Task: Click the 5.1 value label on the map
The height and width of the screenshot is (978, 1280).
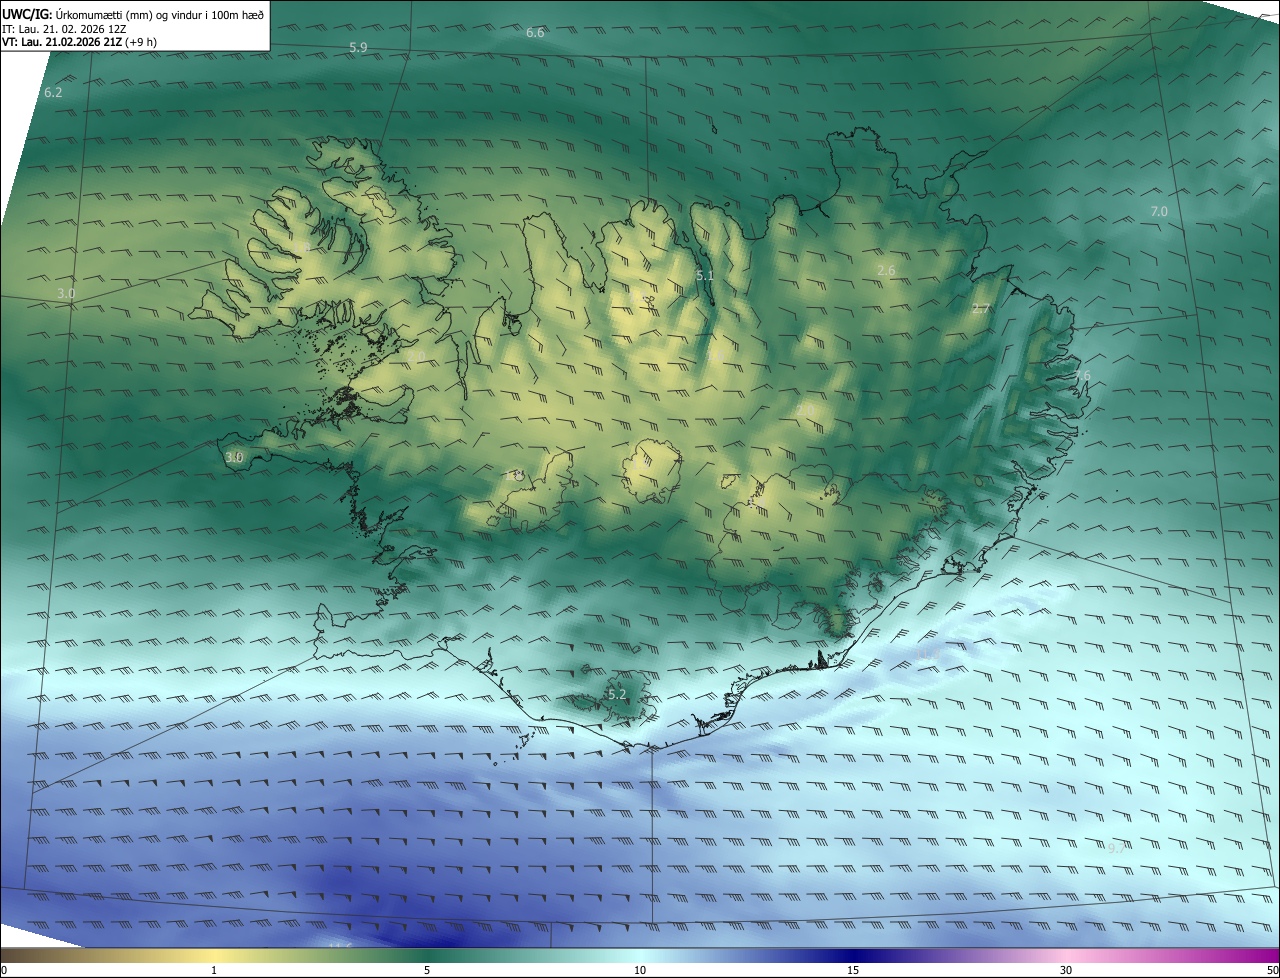Action: pyautogui.click(x=704, y=275)
